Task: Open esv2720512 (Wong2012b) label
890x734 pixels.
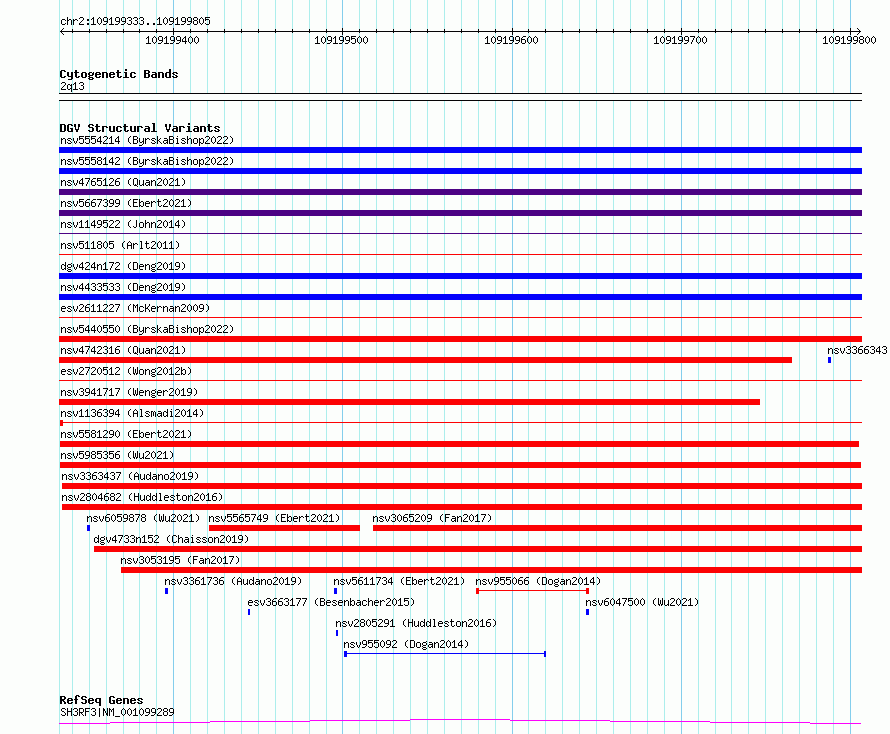Action: coord(126,371)
